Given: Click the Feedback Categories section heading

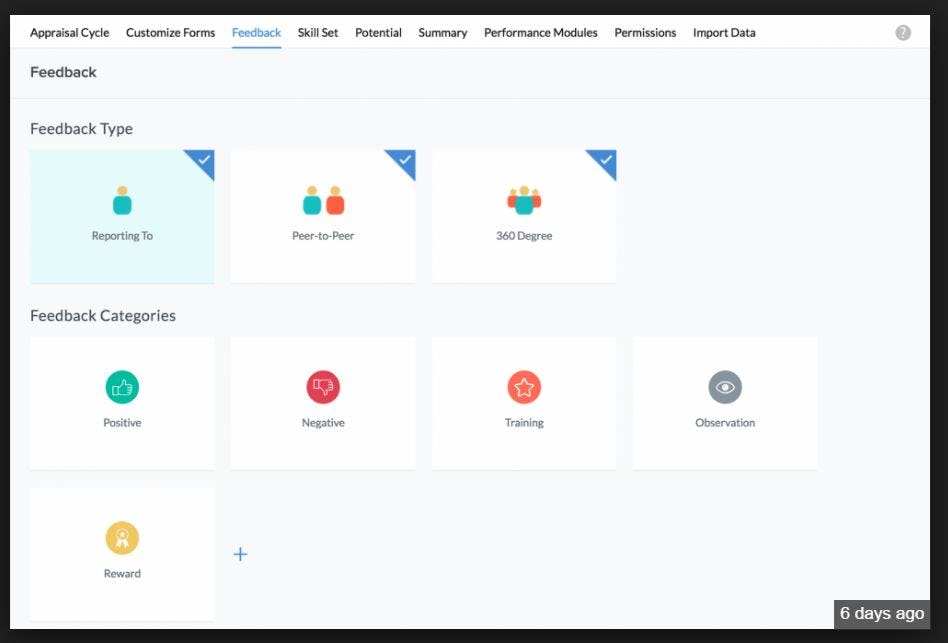Looking at the screenshot, I should point(103,315).
